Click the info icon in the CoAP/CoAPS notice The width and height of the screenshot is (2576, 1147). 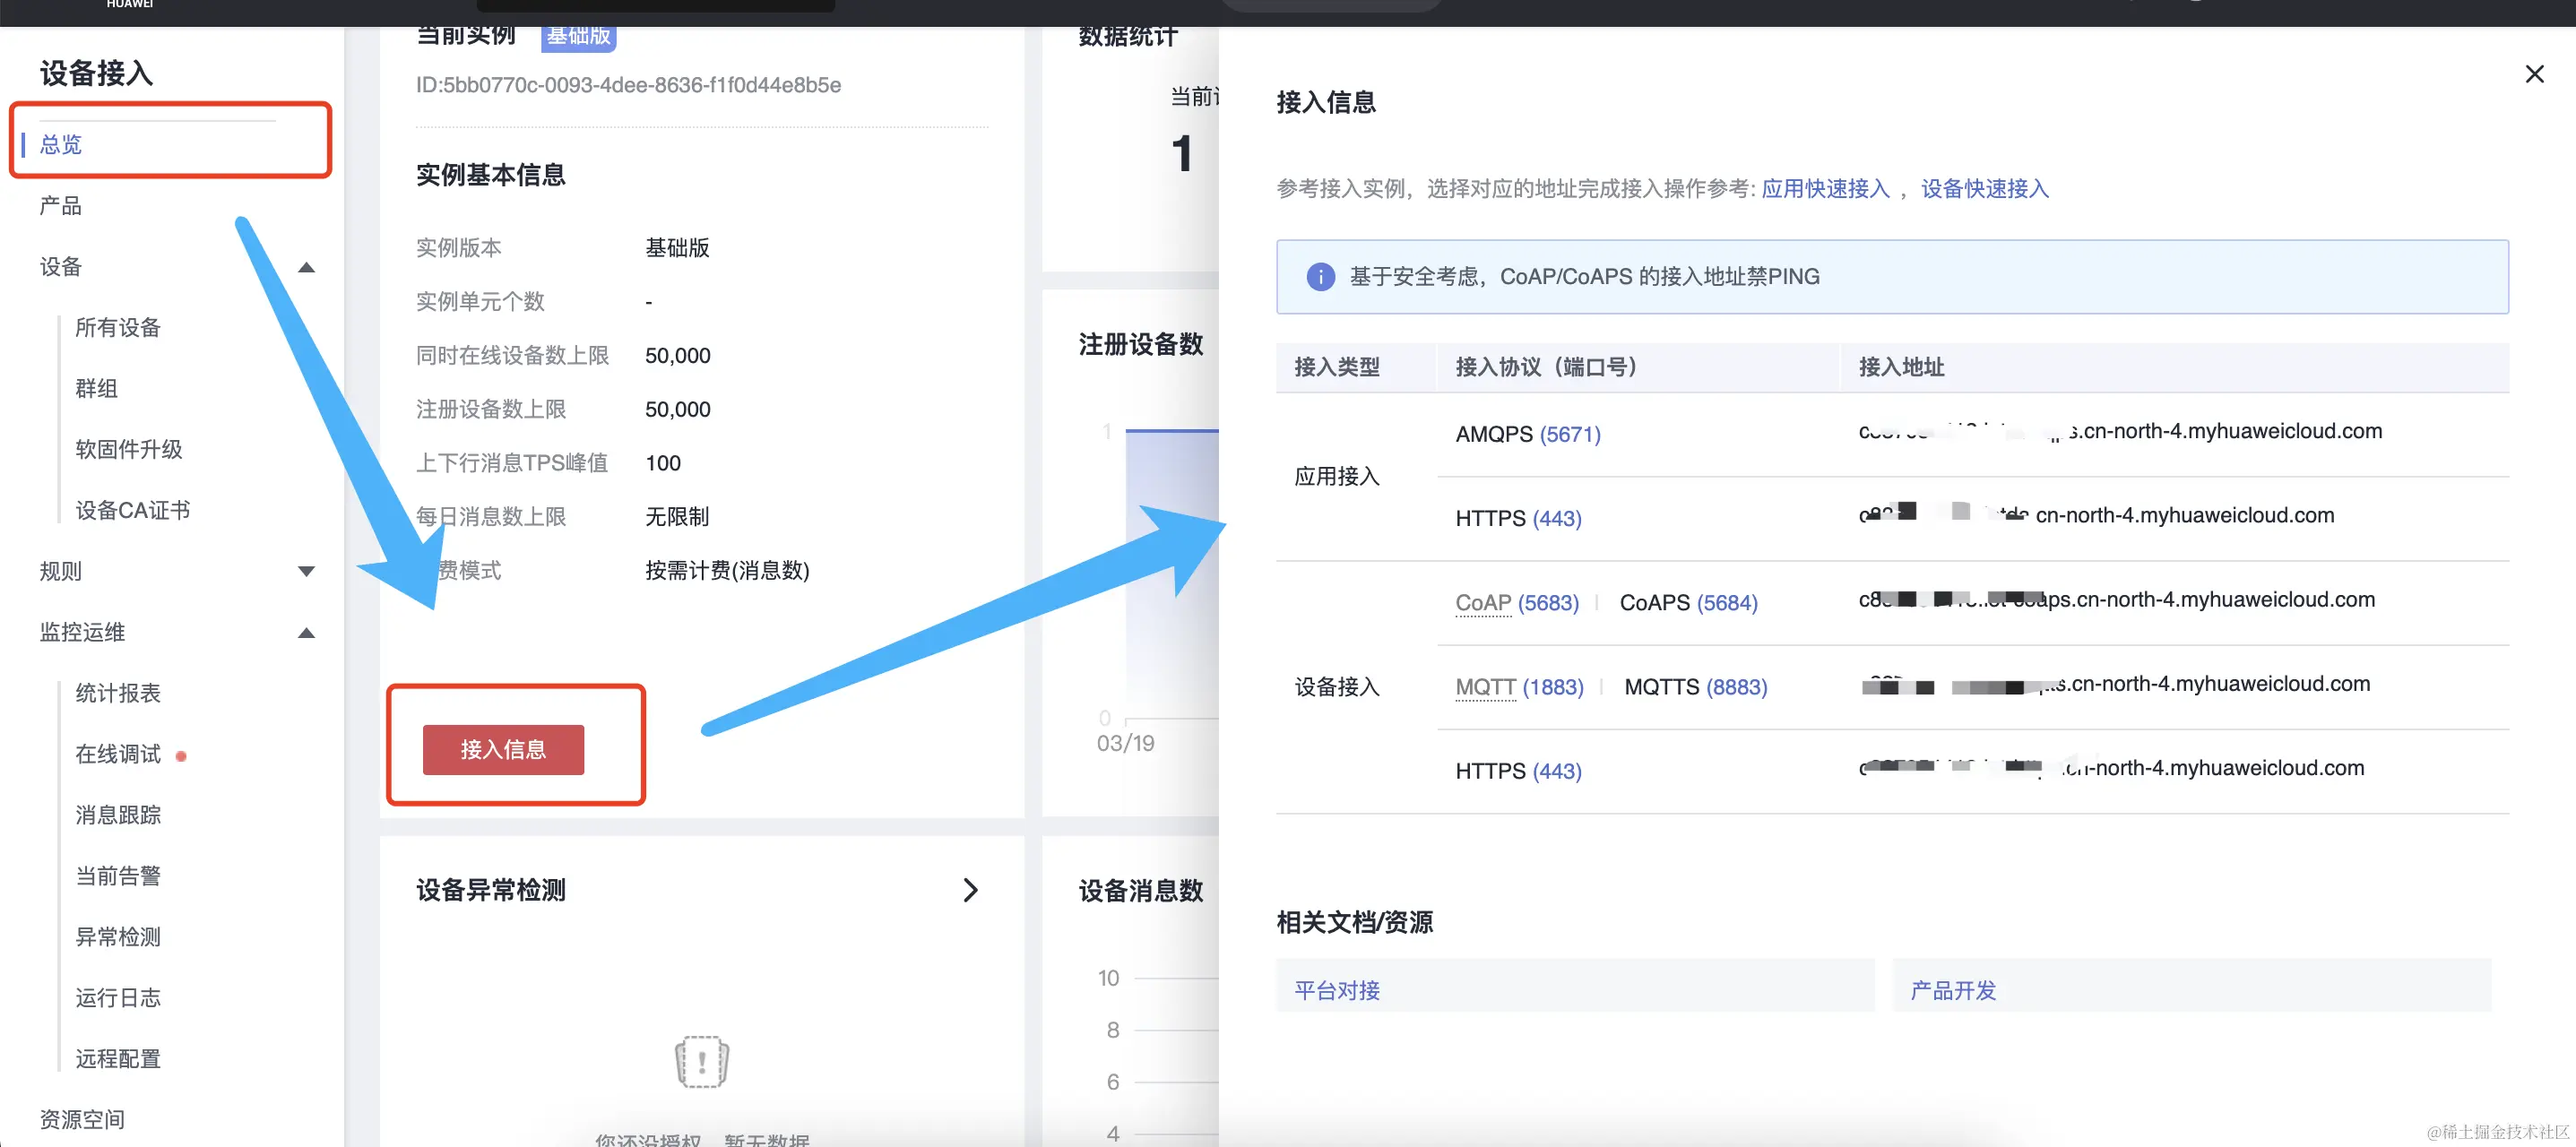[1320, 277]
